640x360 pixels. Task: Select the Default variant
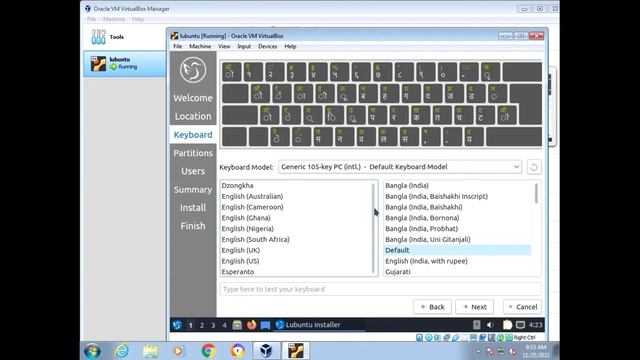pos(458,250)
